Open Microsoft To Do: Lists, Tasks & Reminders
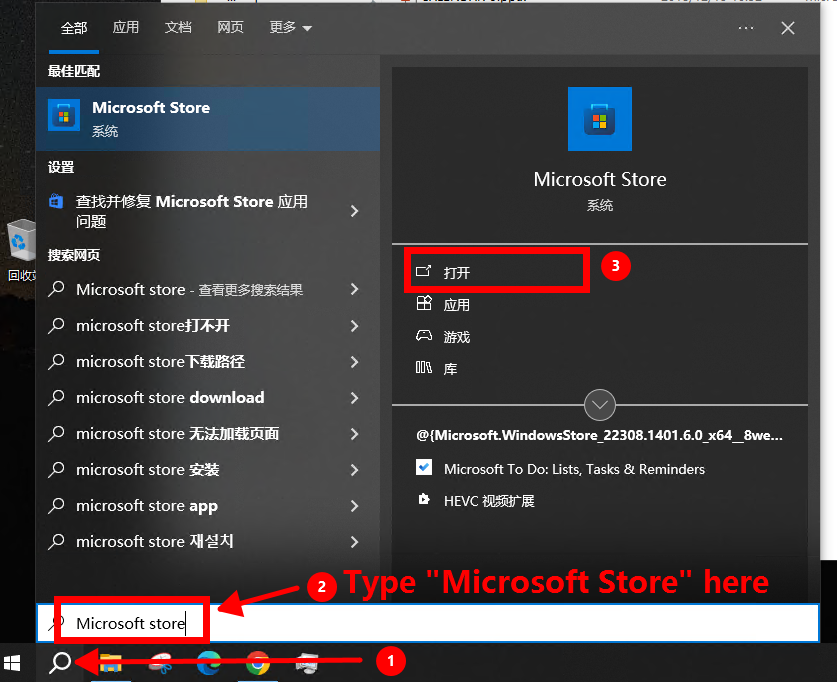The height and width of the screenshot is (682, 837). (574, 469)
